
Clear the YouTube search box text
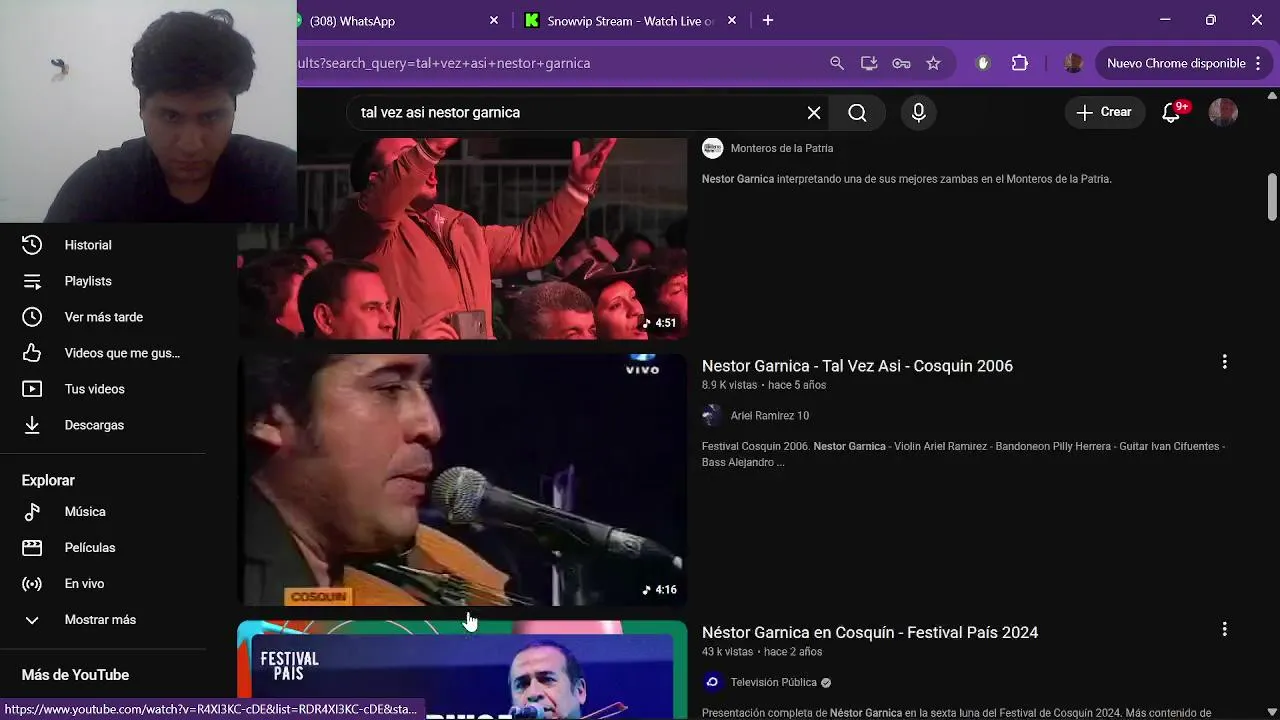pyautogui.click(x=814, y=113)
